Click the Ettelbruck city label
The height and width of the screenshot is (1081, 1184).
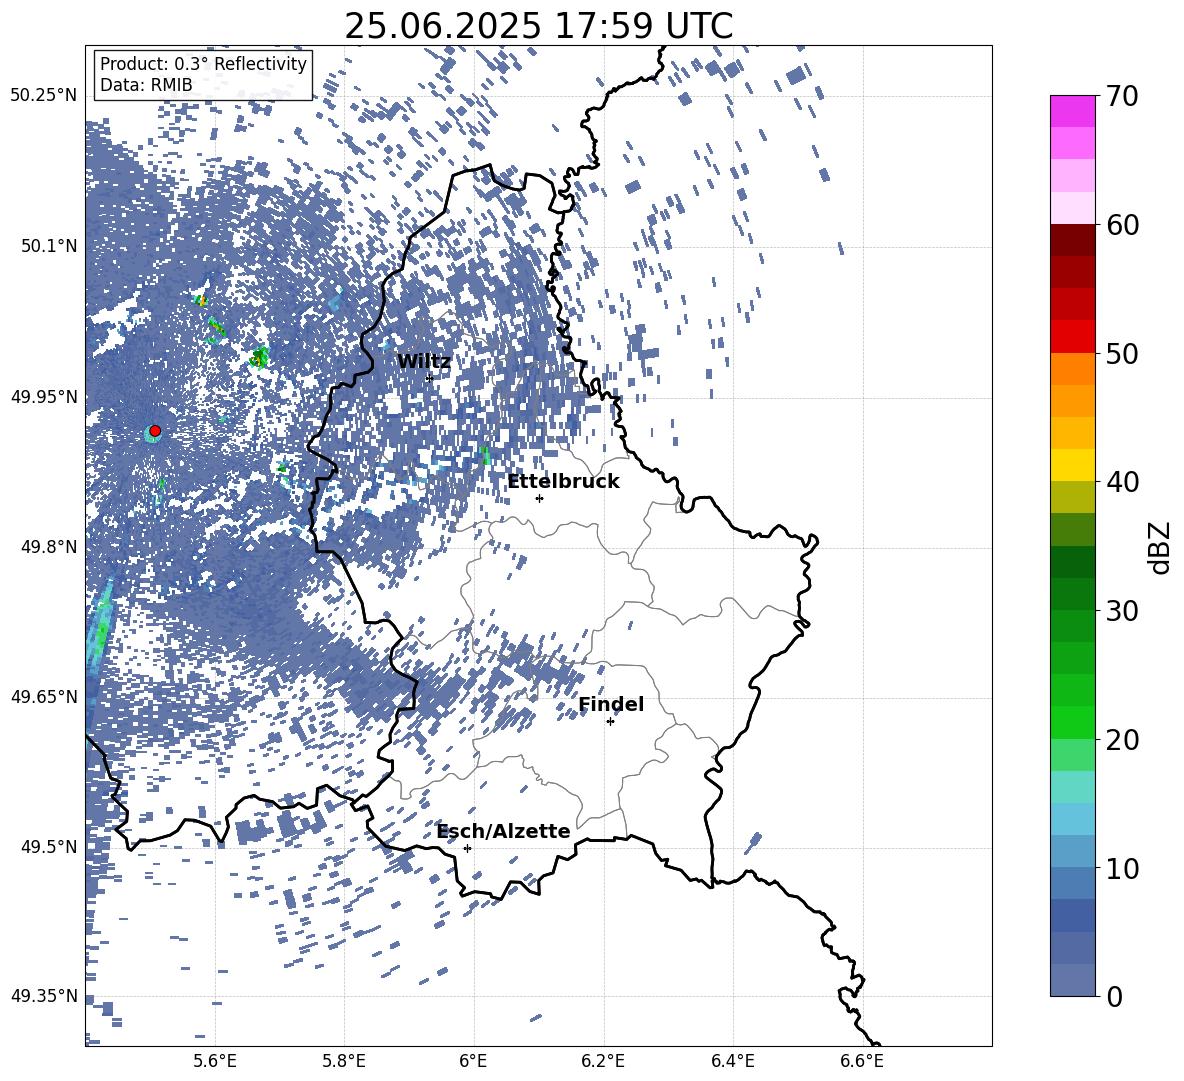[x=563, y=481]
